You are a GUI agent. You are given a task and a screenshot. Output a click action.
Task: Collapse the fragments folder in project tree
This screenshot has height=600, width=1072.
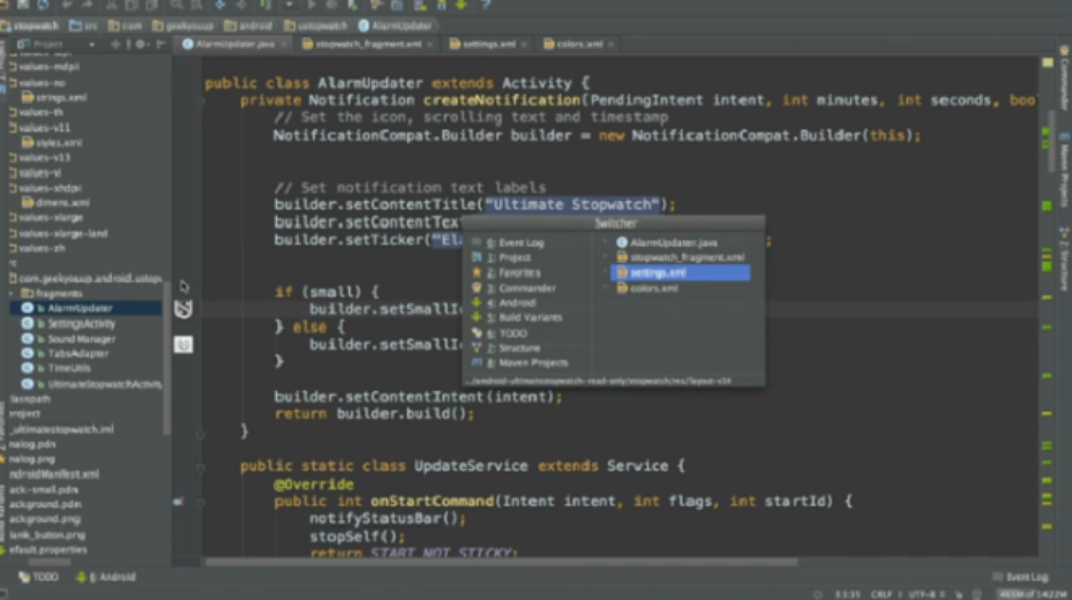pos(13,294)
